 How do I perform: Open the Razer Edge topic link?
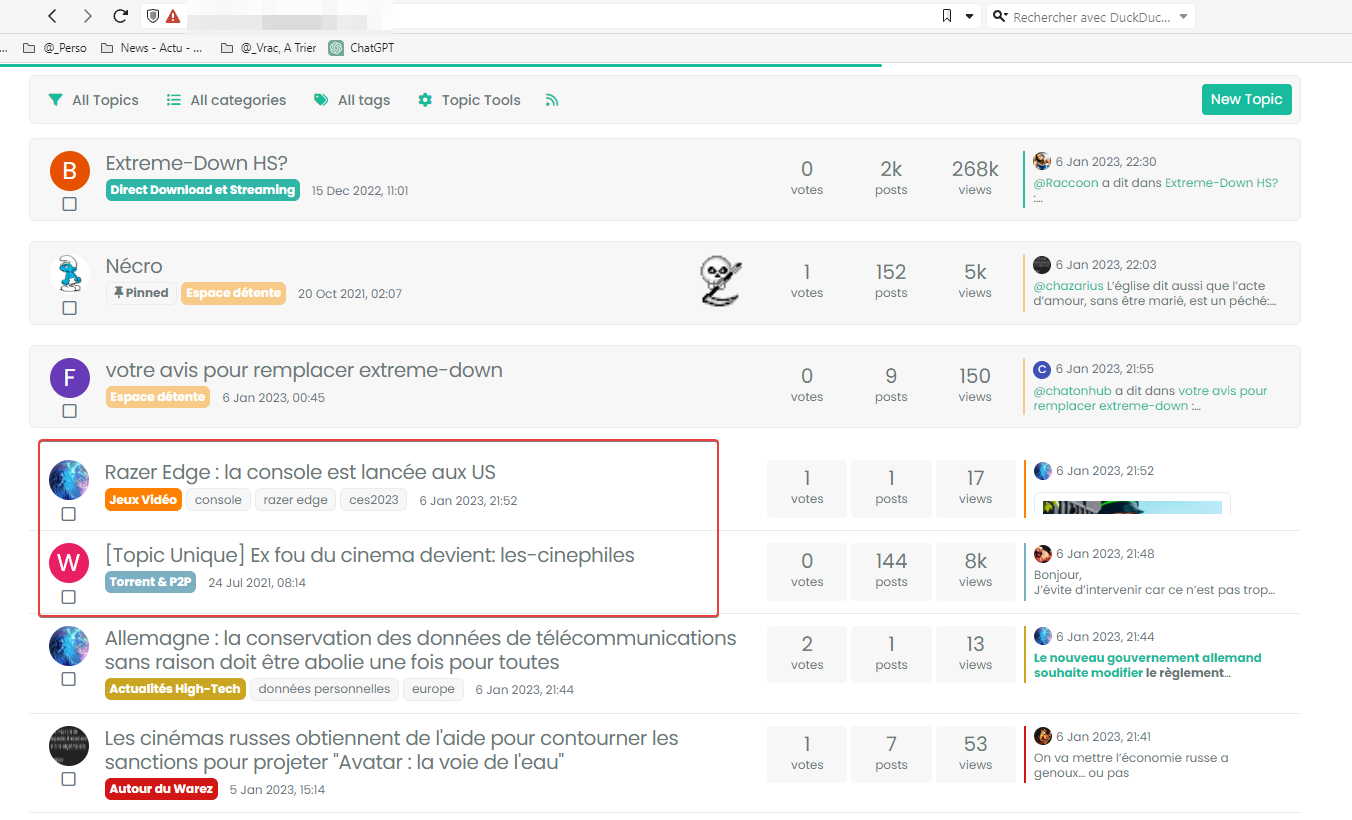click(300, 472)
